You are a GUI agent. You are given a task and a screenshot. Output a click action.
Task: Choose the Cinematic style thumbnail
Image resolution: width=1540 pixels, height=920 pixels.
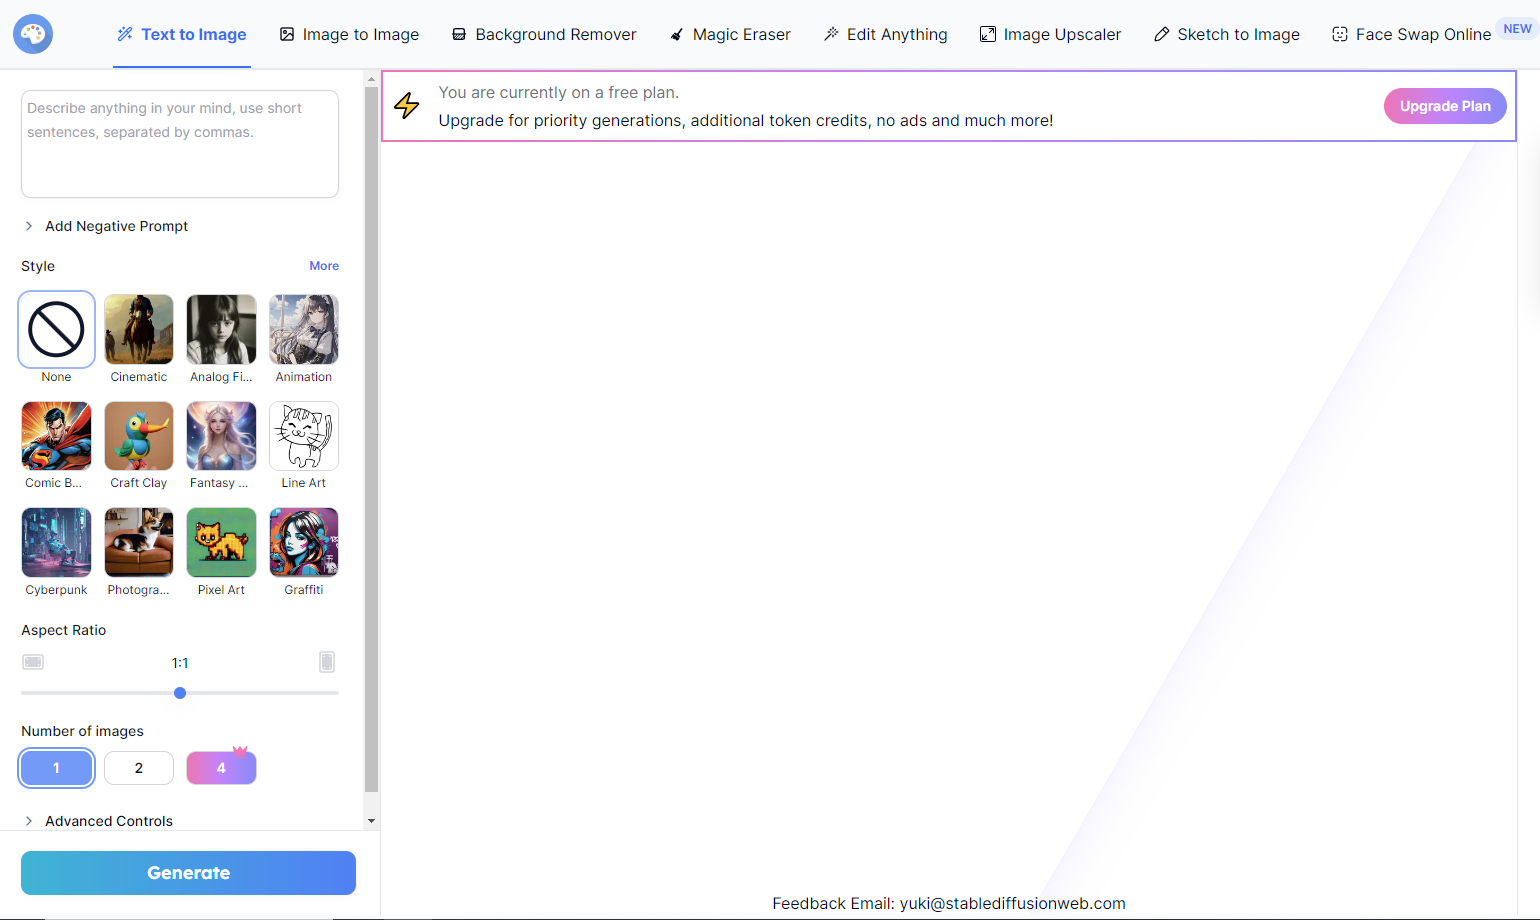click(x=139, y=329)
